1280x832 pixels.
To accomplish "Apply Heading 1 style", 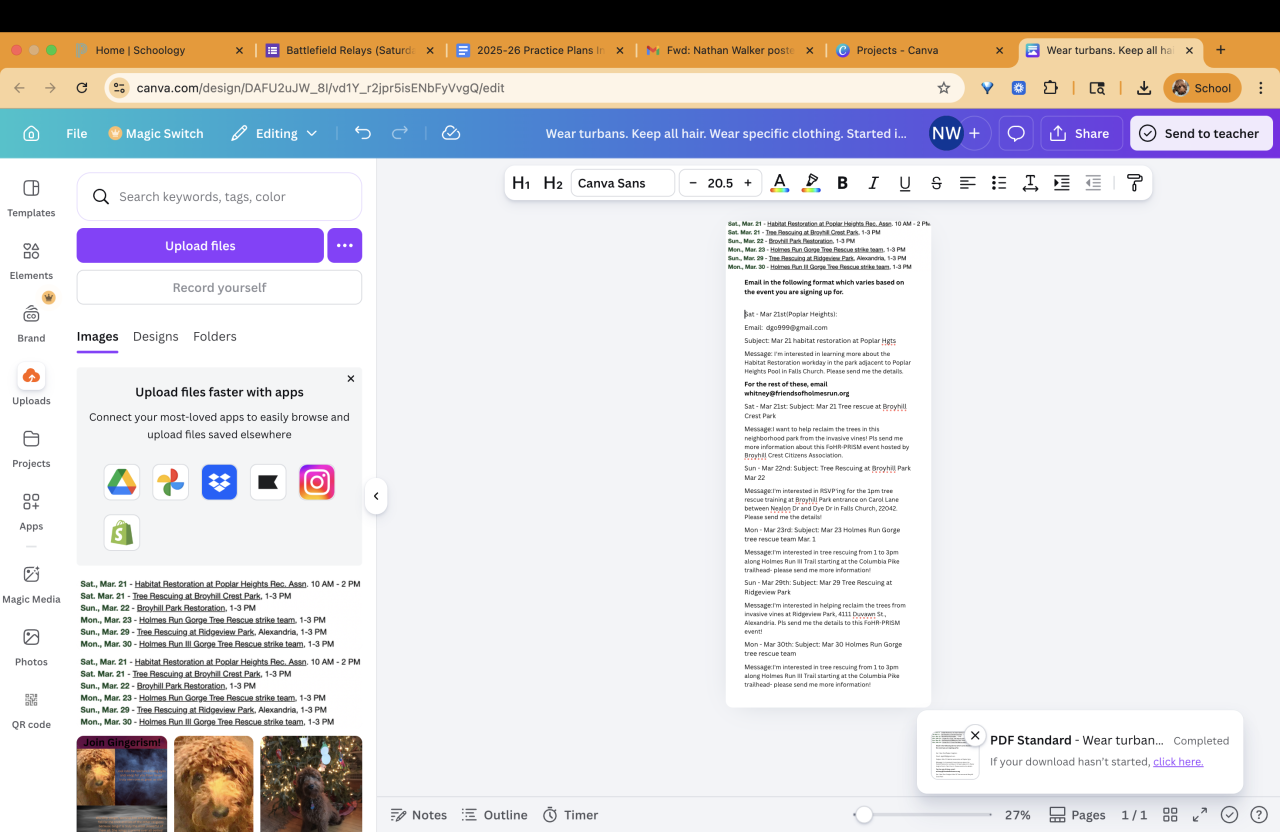I will (521, 183).
